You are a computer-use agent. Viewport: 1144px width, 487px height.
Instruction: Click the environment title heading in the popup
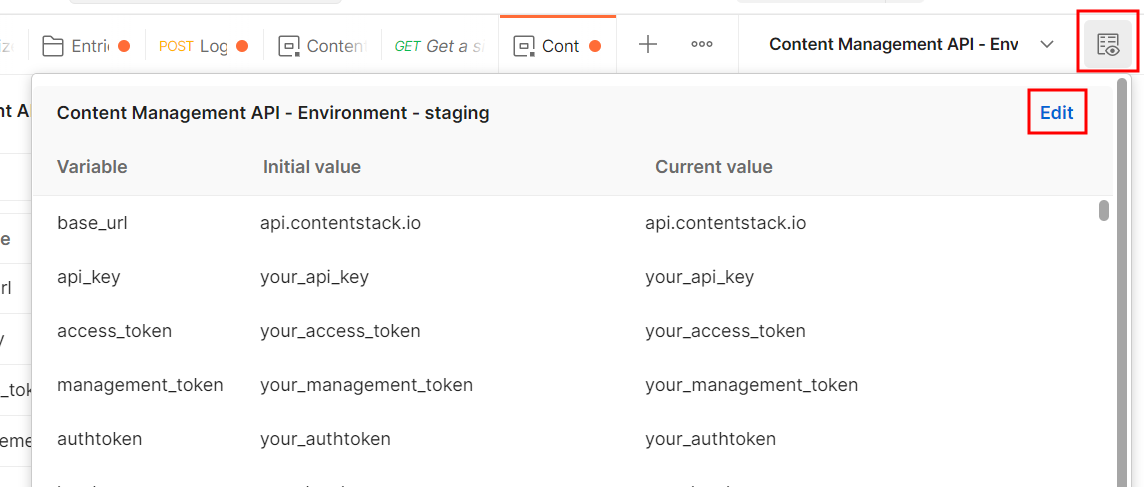tap(273, 112)
